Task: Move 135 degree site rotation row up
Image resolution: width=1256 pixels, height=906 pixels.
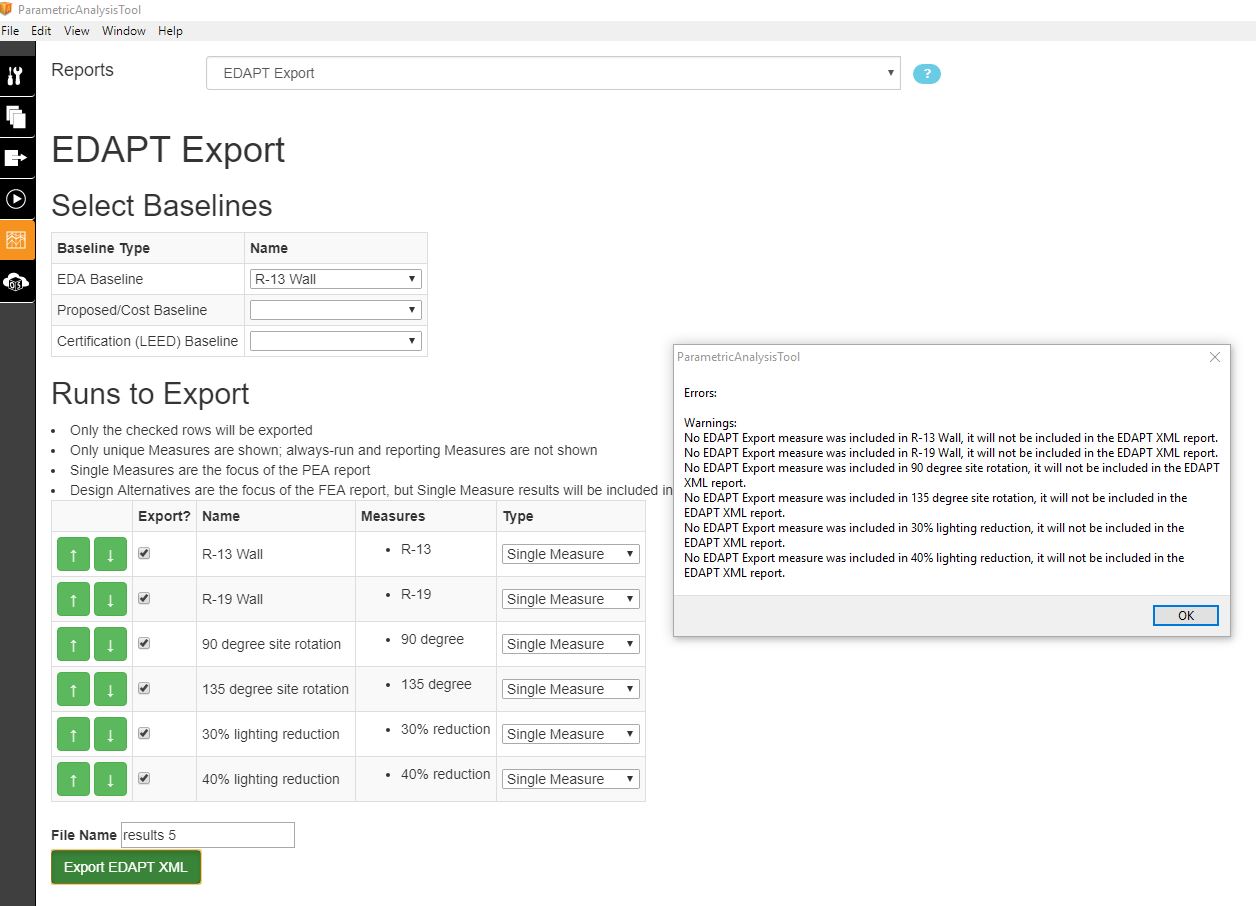Action: click(x=73, y=689)
